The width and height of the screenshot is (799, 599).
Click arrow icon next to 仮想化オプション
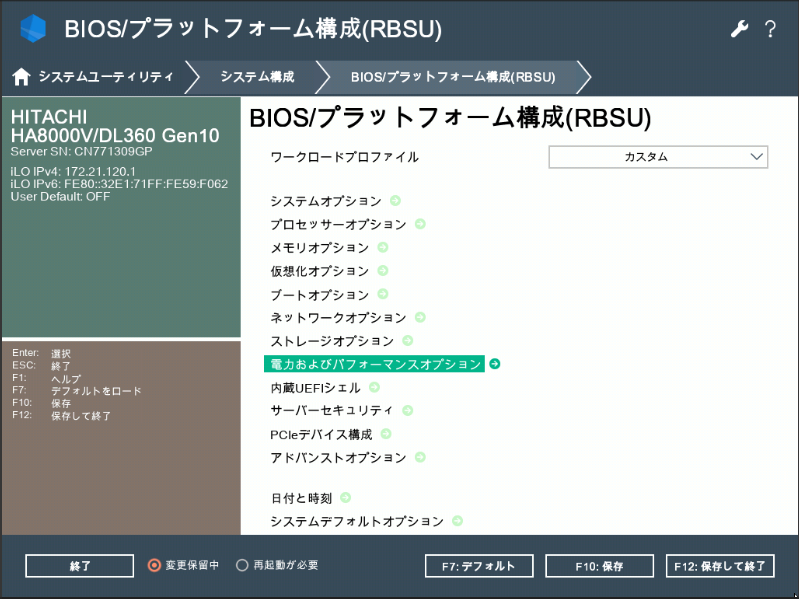pos(383,270)
